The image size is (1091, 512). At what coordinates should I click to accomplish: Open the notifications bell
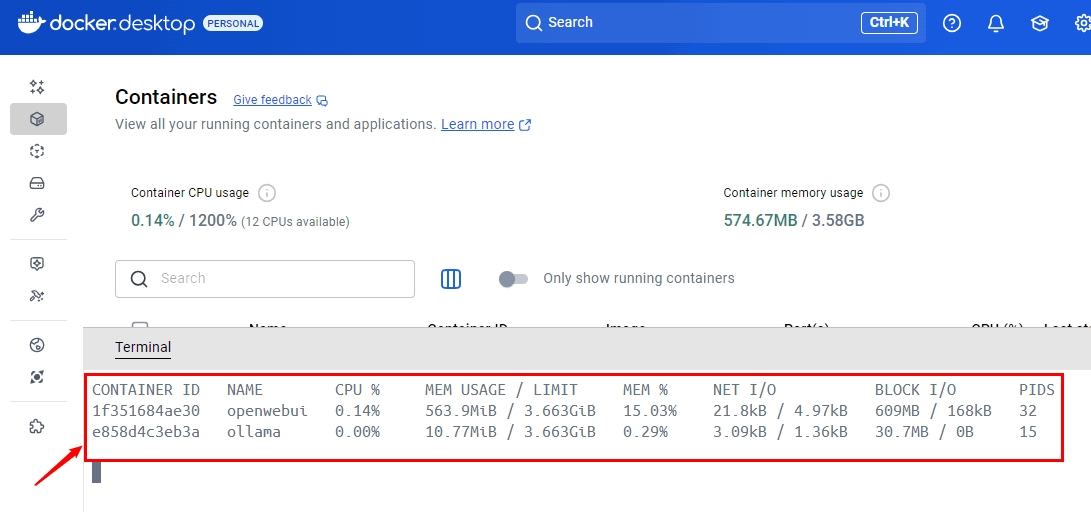[x=995, y=23]
